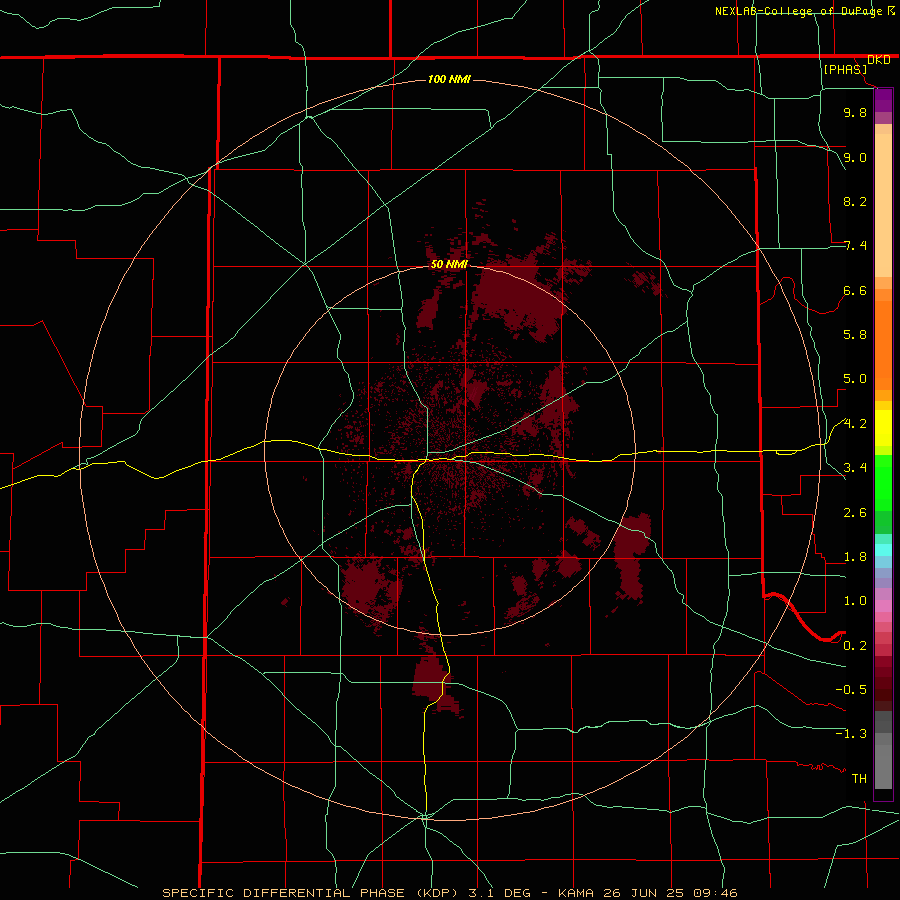Click the KAMA radar site identifier
Image resolution: width=900 pixels, height=900 pixels.
(x=577, y=893)
